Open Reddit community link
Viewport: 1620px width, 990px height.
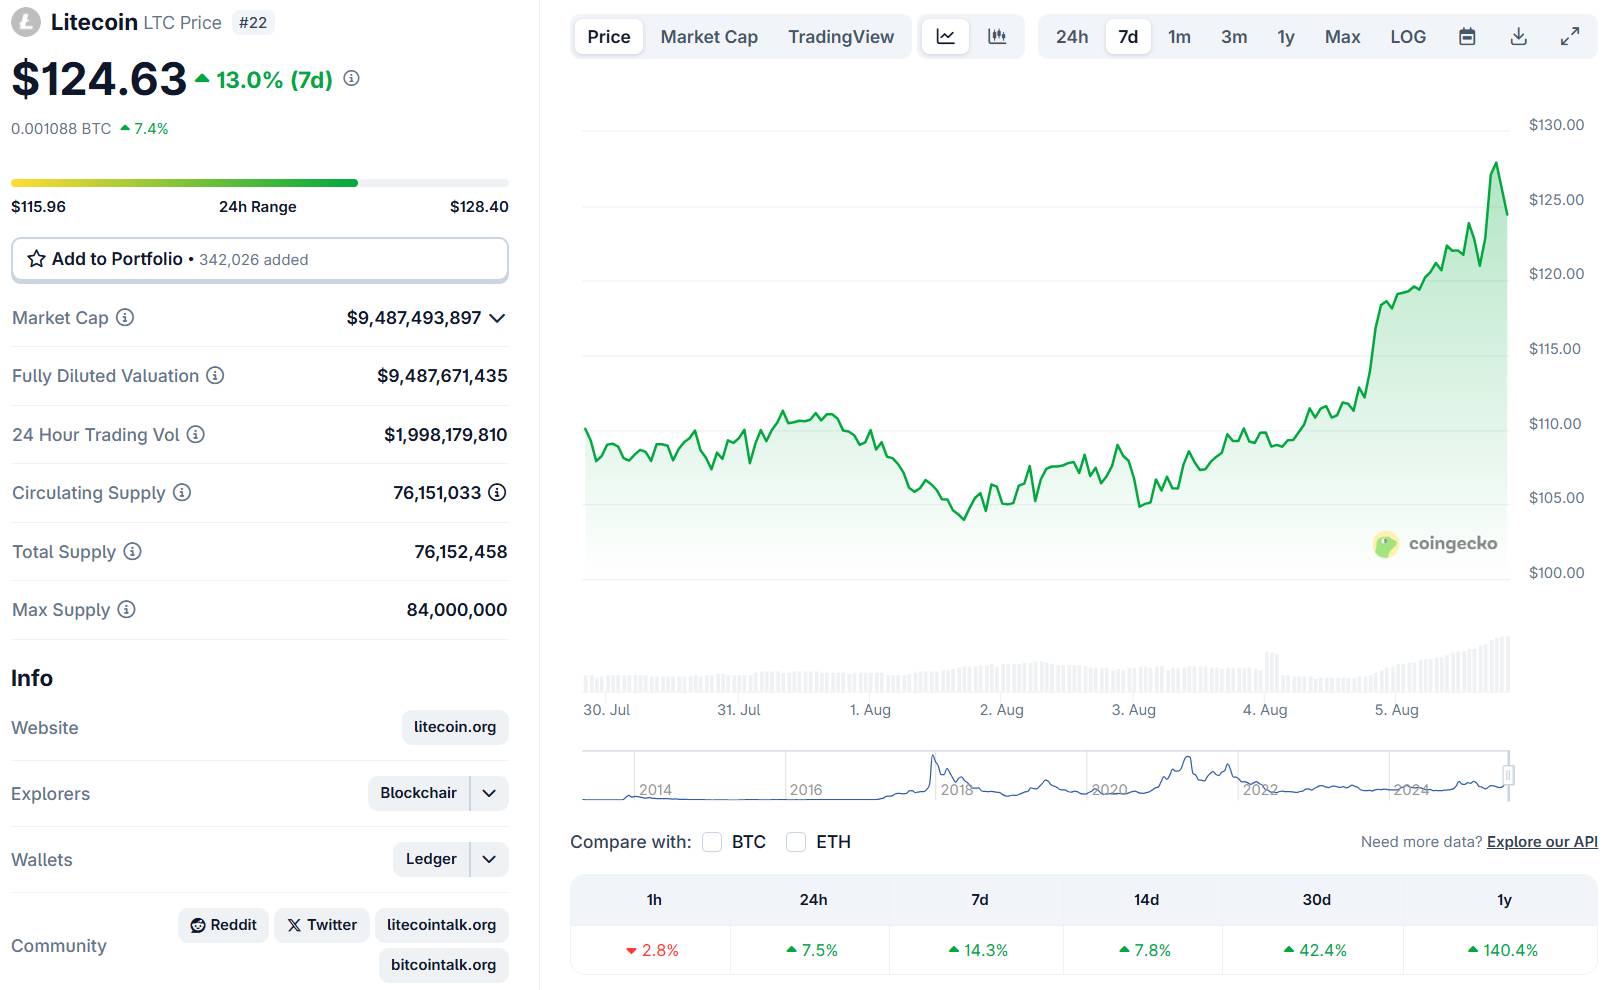[223, 925]
